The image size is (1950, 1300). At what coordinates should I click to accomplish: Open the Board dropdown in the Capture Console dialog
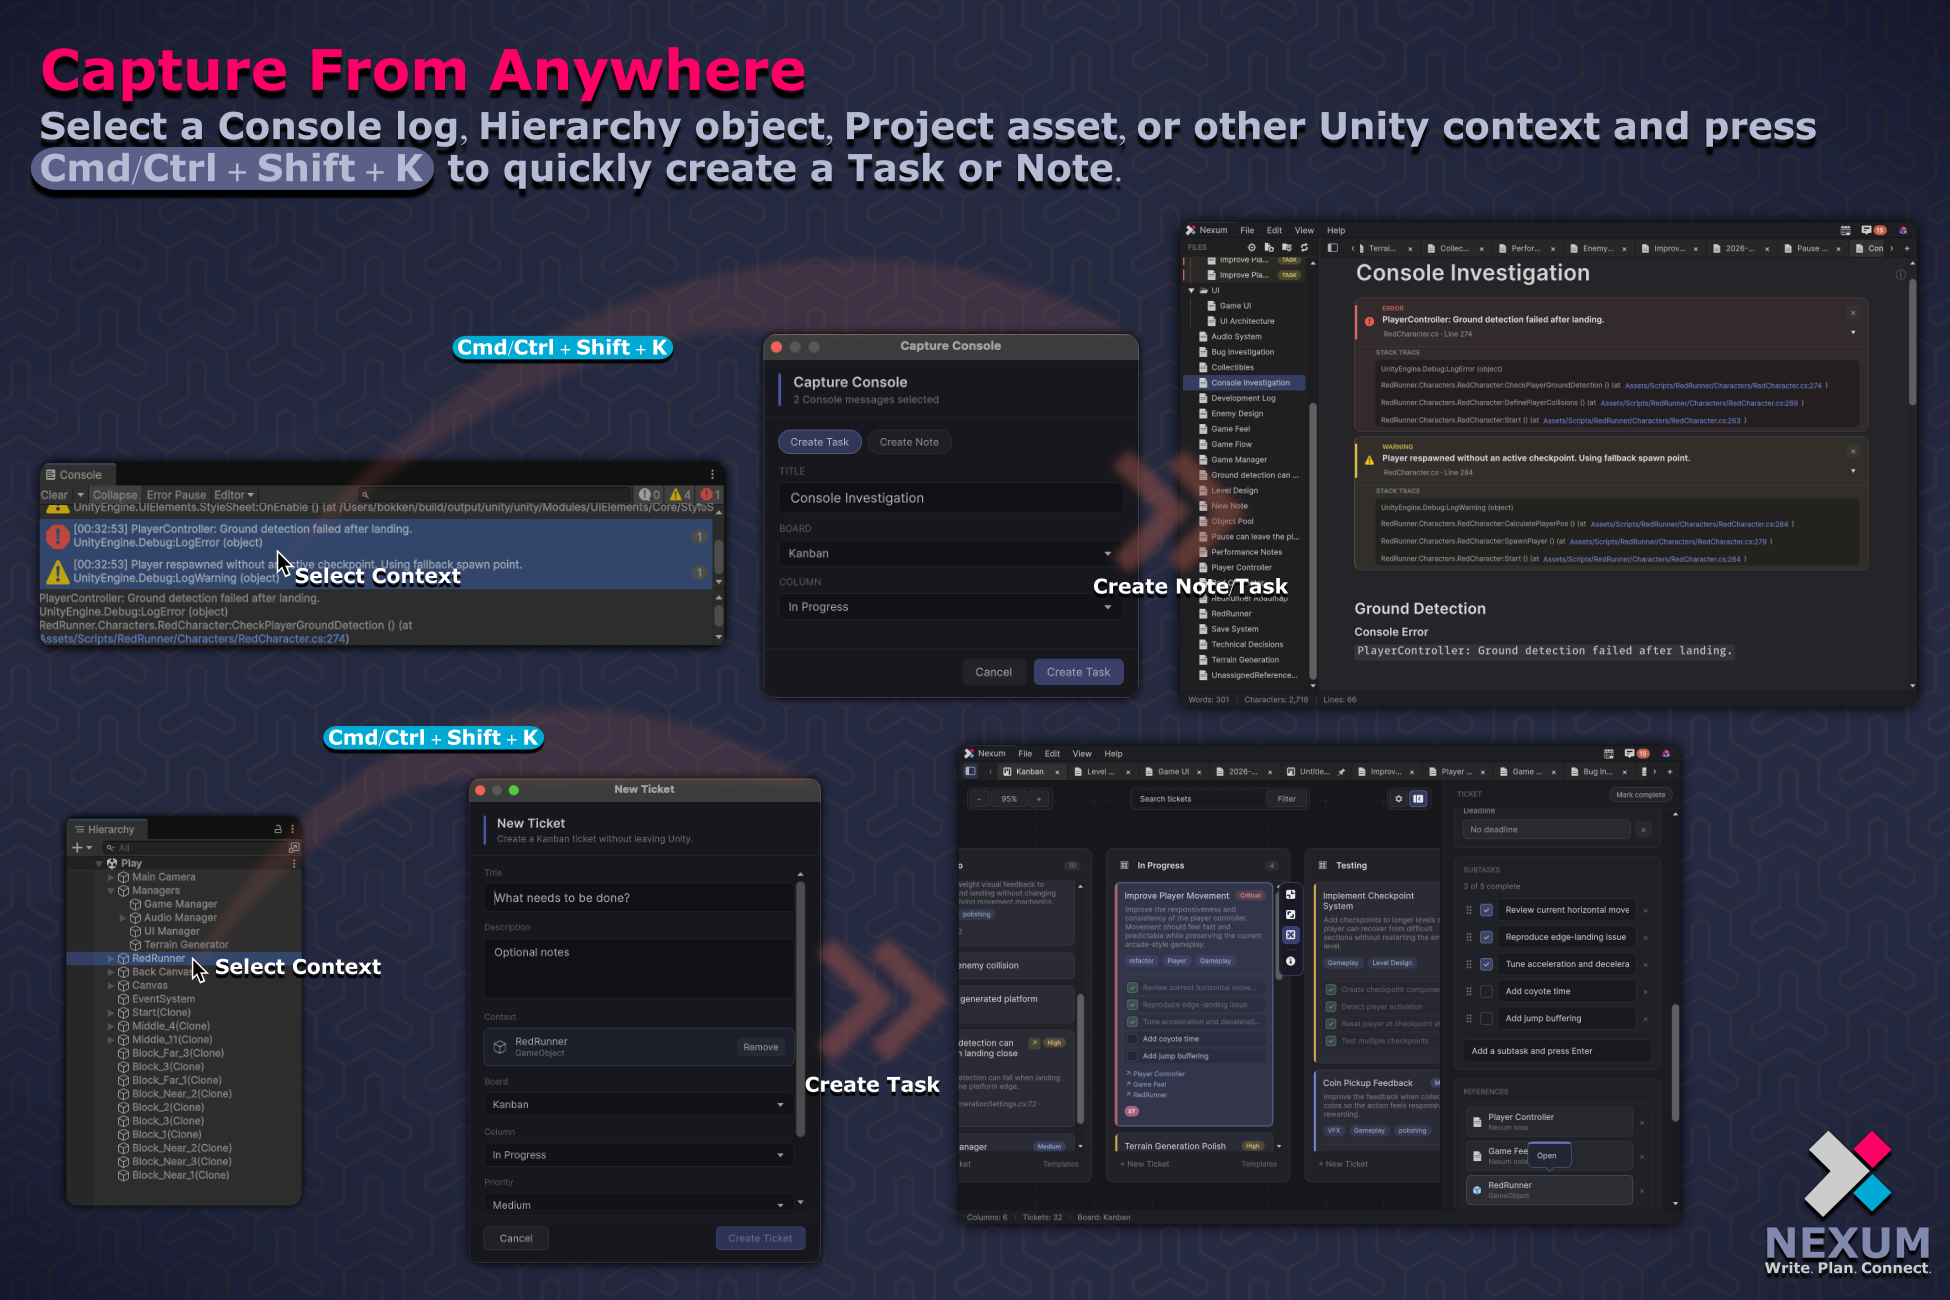(x=950, y=553)
